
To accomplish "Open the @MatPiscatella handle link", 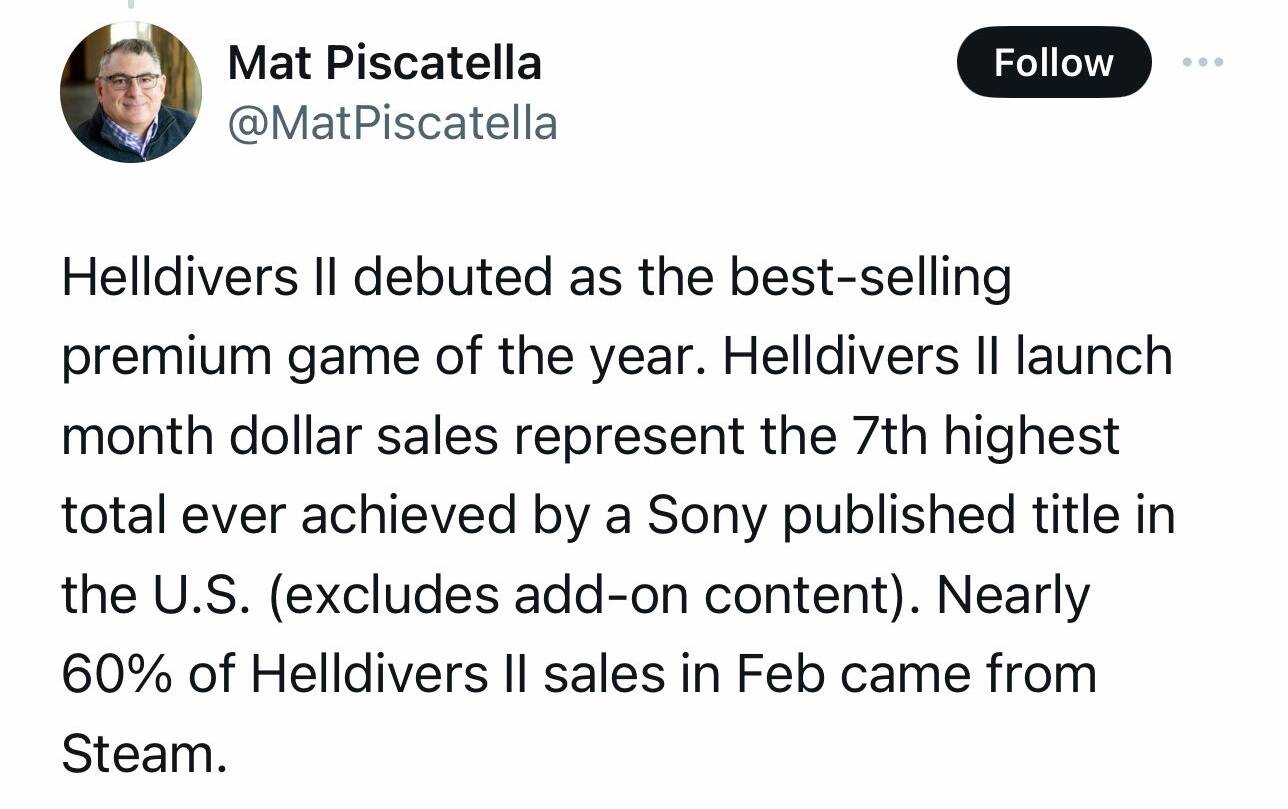I will tap(392, 124).
